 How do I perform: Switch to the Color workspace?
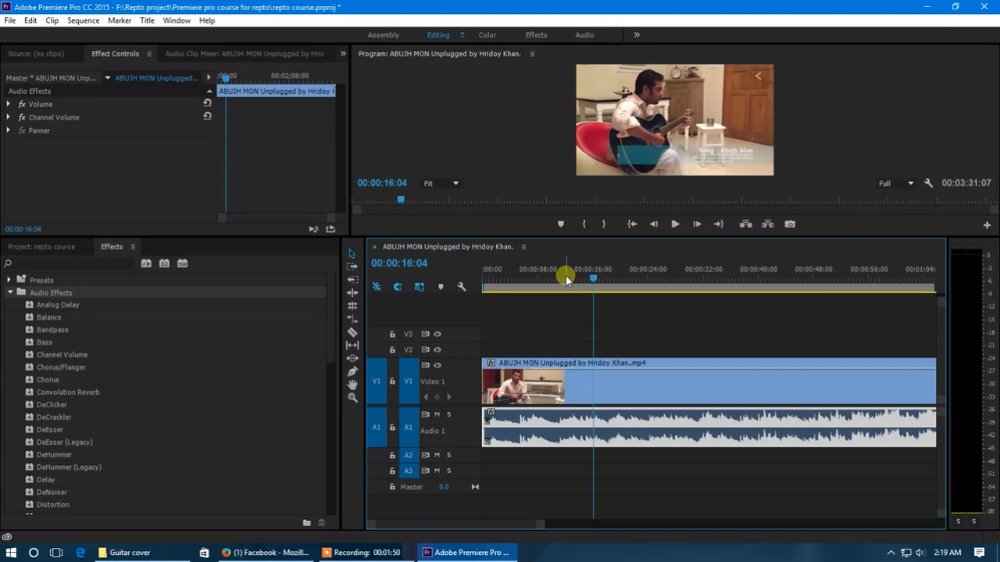tap(487, 35)
